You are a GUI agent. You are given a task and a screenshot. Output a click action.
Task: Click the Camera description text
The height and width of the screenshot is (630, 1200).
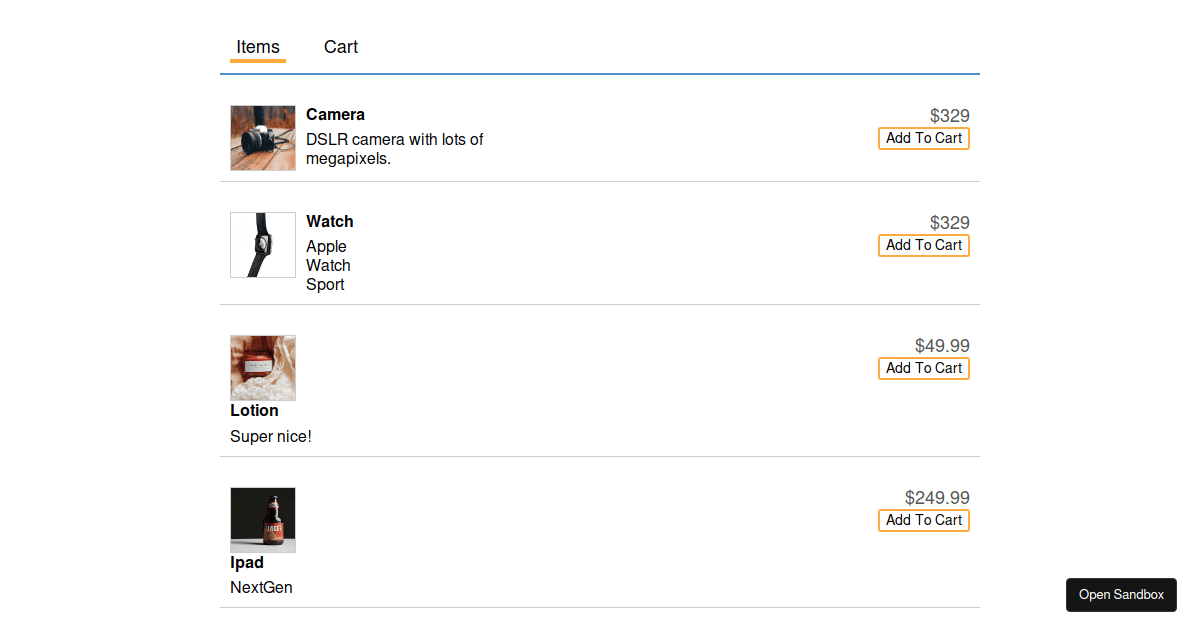[x=395, y=148]
